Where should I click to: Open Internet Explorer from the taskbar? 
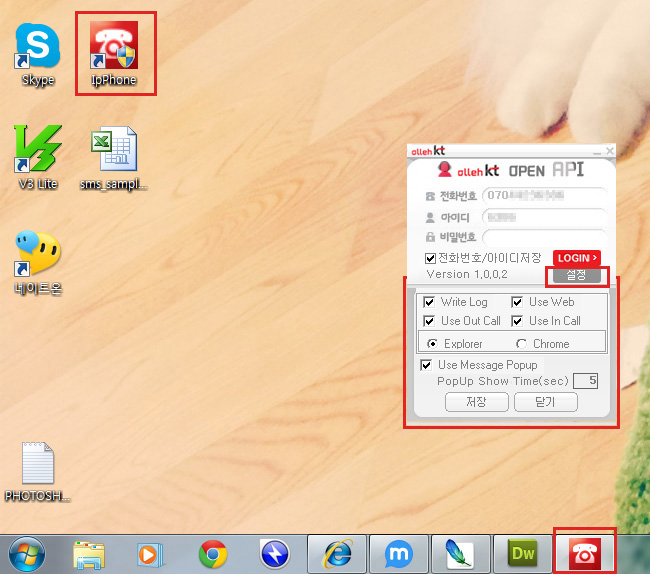[336, 553]
